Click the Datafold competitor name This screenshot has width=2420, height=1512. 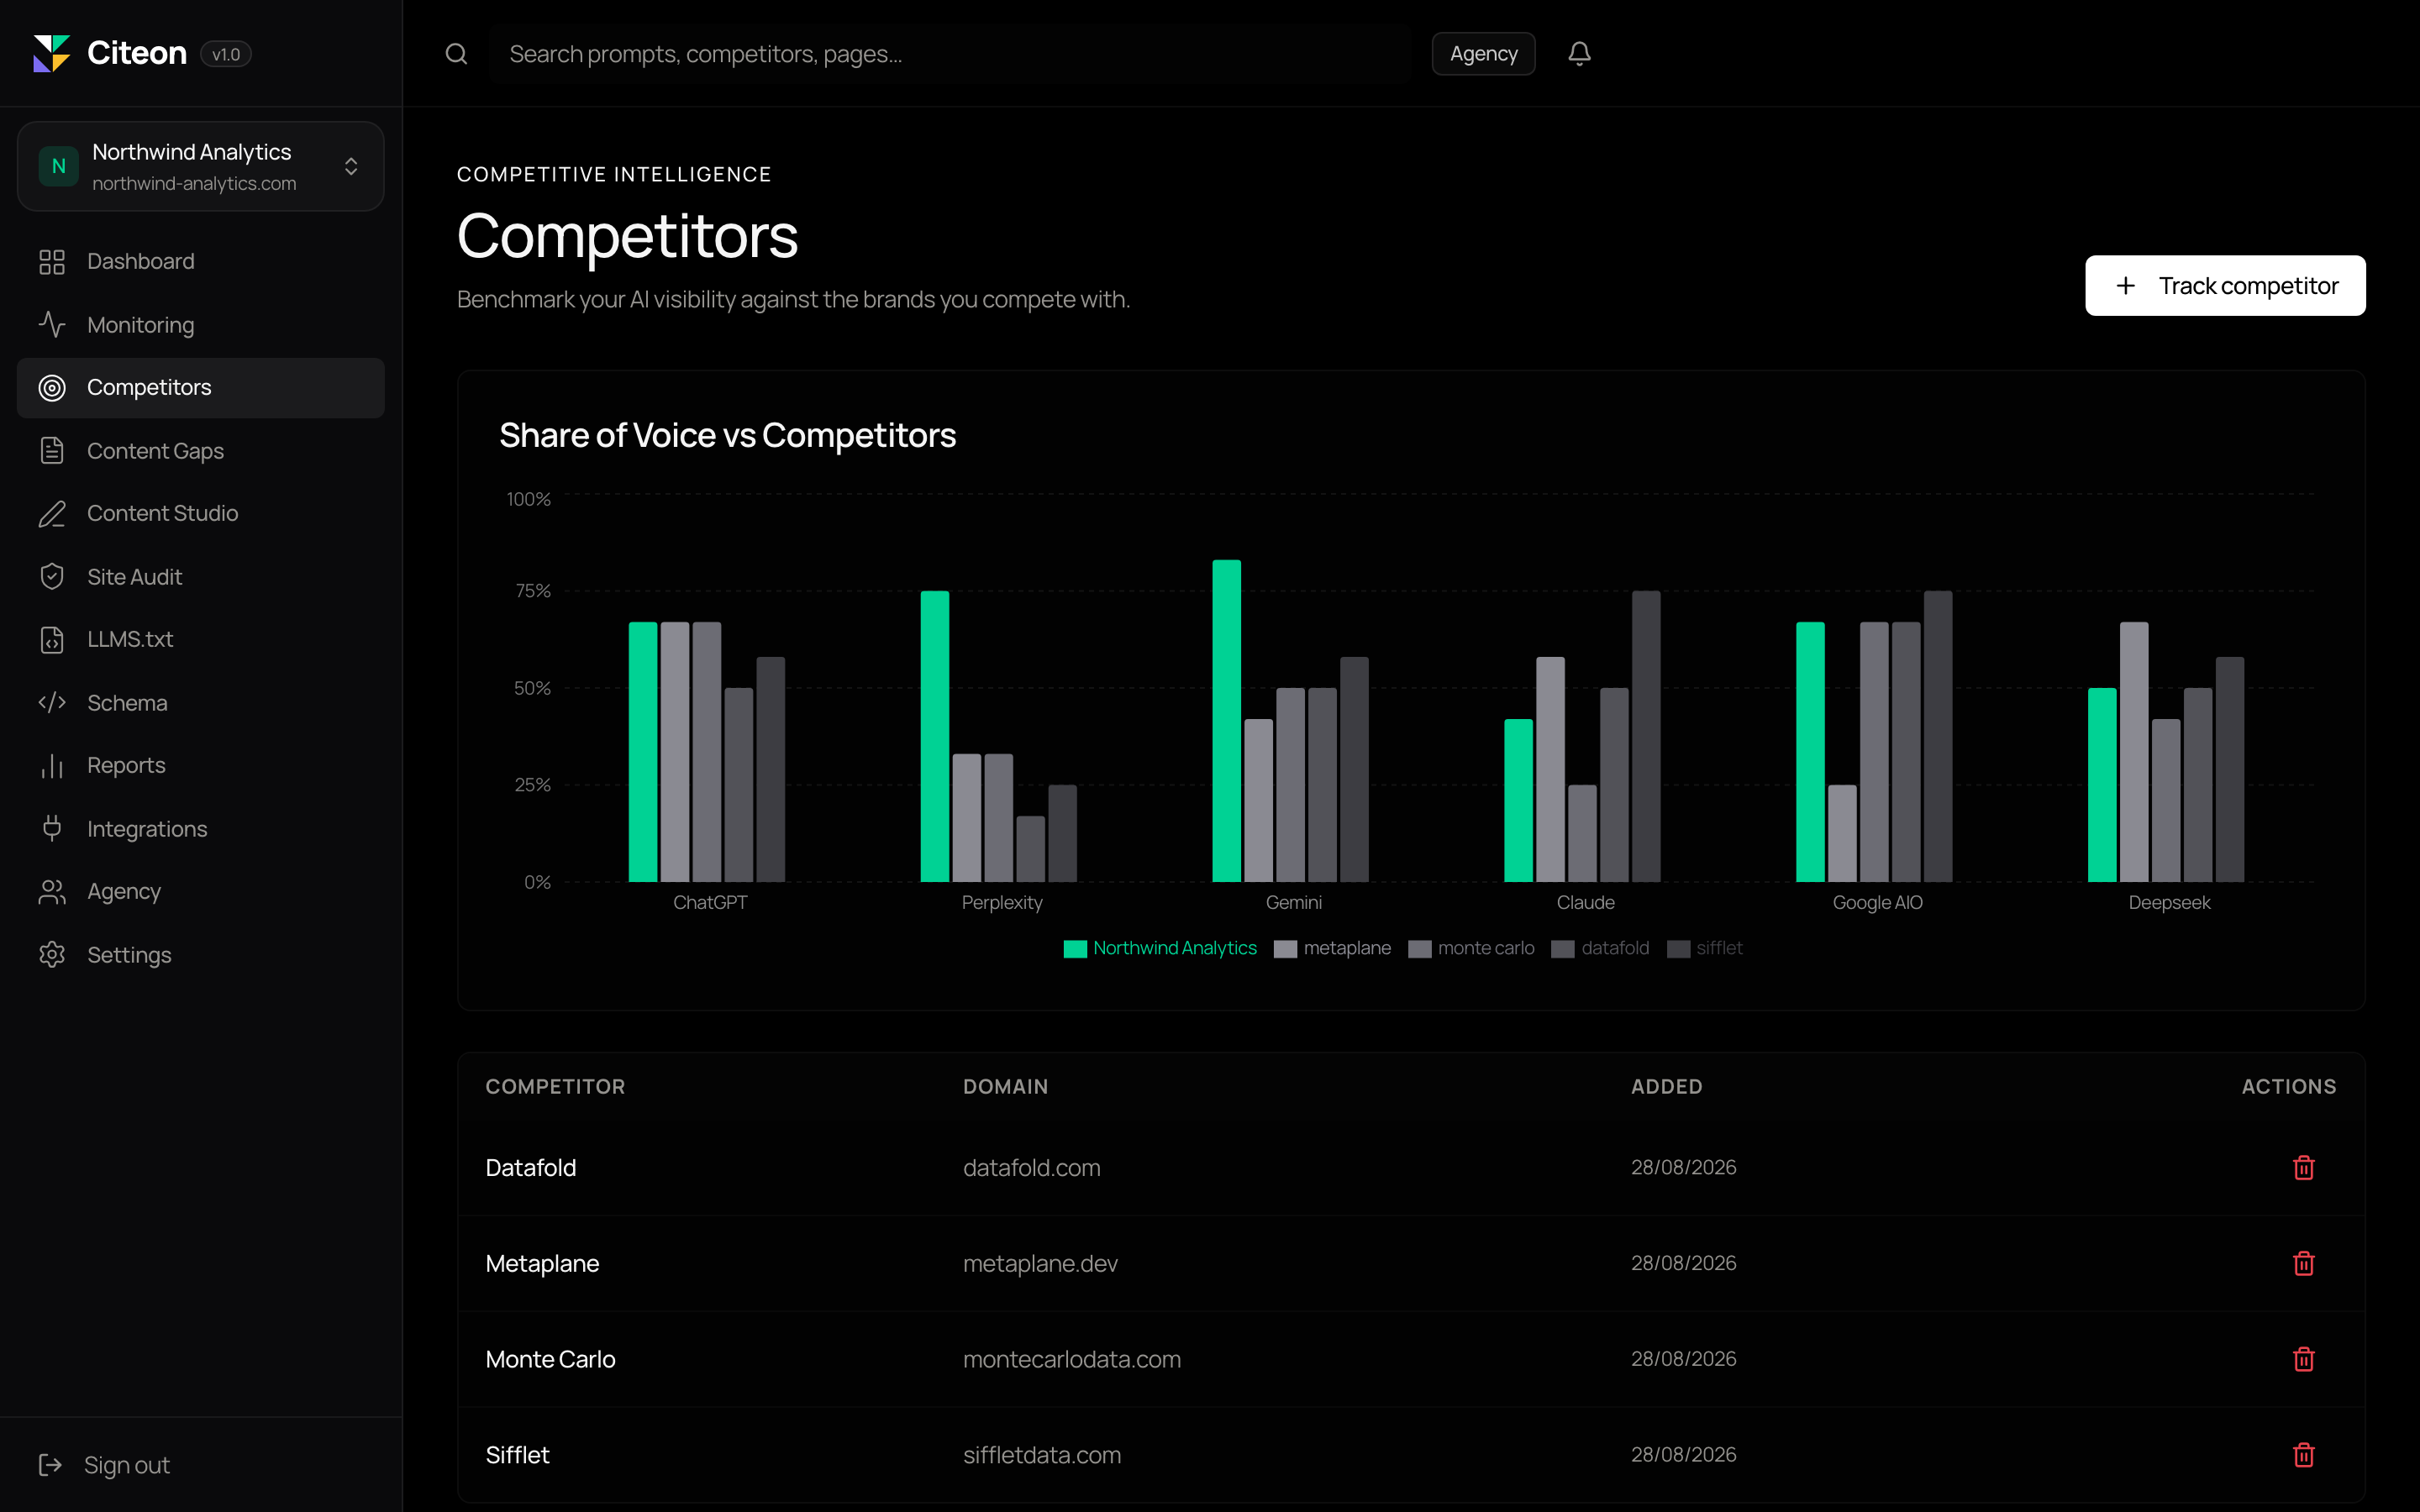(x=531, y=1168)
